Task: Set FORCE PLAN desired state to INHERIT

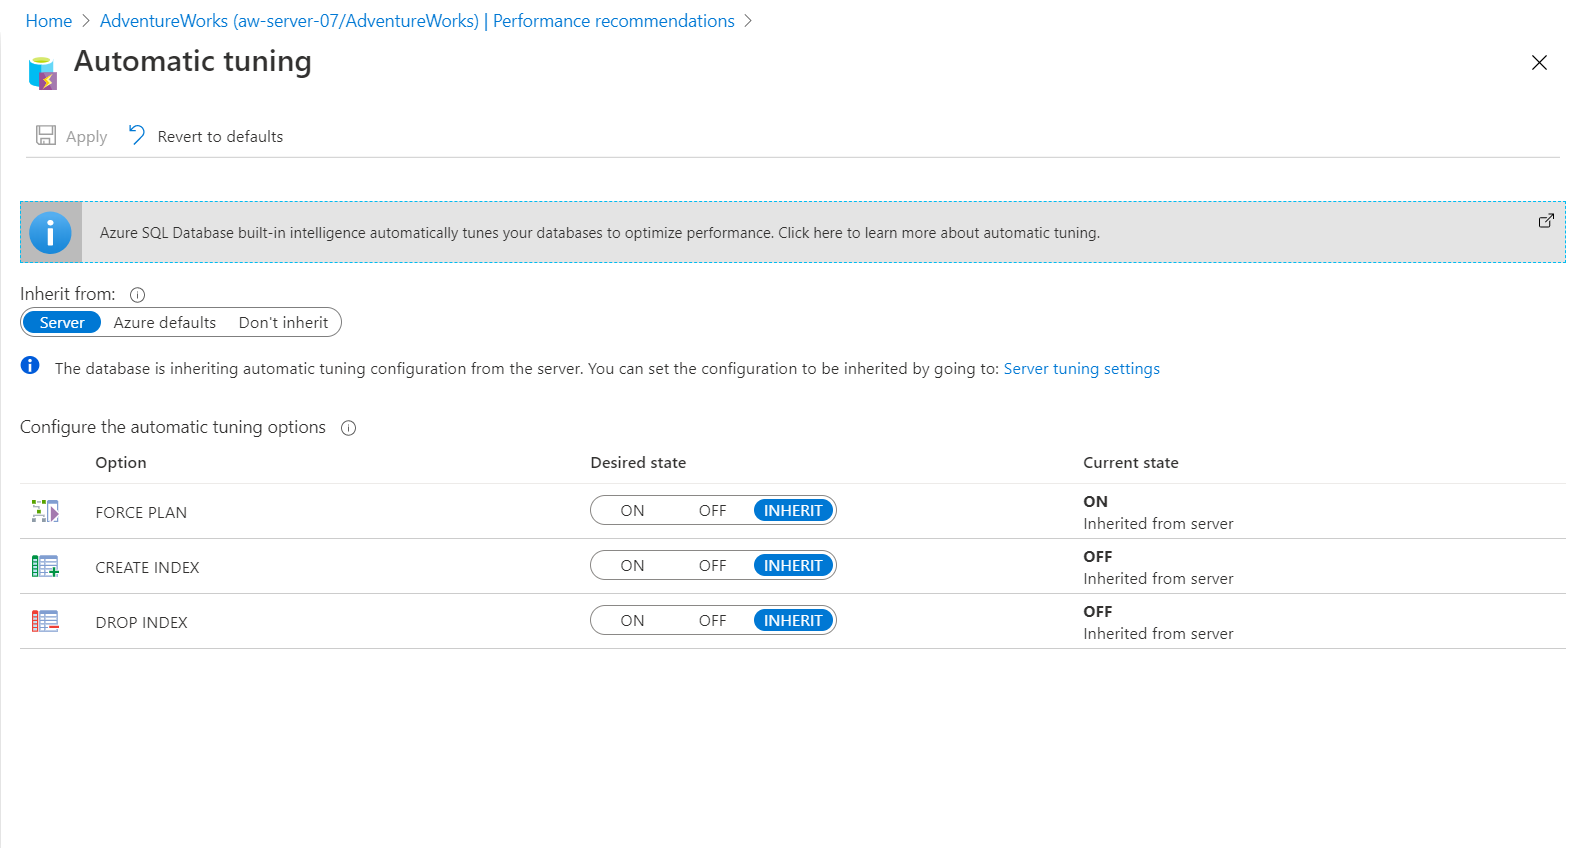Action: coord(793,510)
